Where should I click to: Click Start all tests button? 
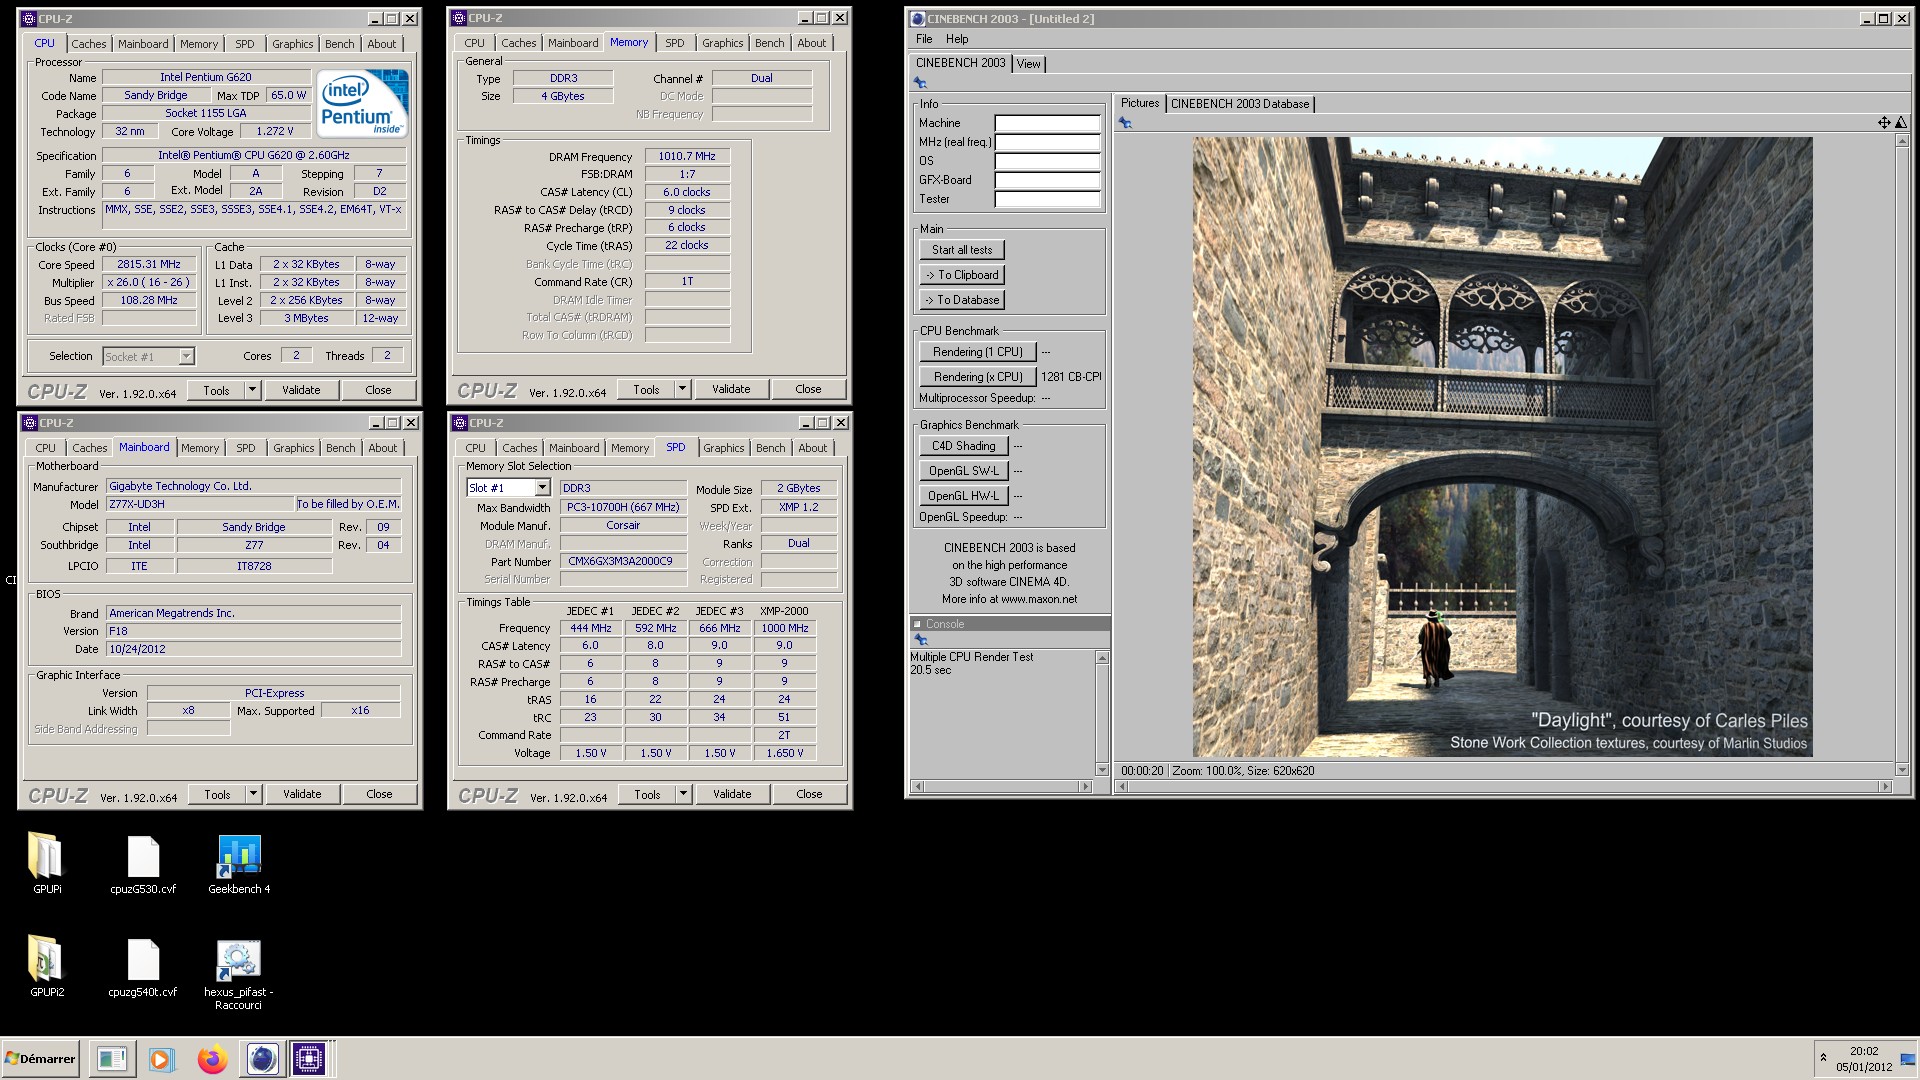tap(962, 250)
